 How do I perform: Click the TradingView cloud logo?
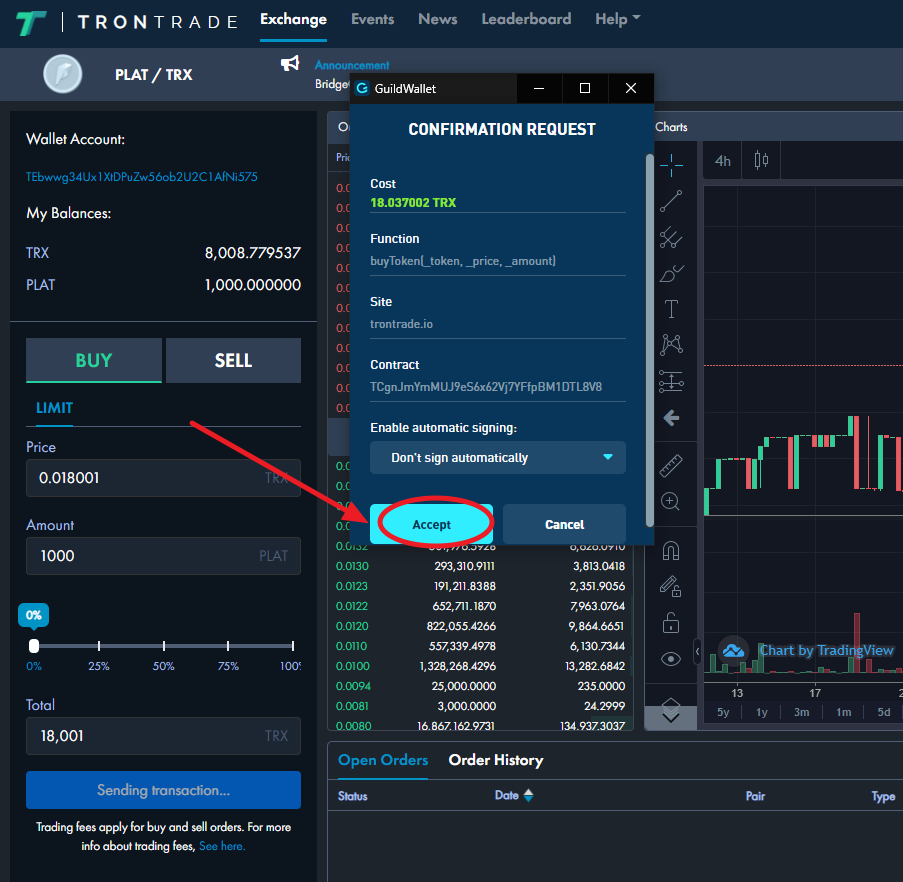[733, 651]
